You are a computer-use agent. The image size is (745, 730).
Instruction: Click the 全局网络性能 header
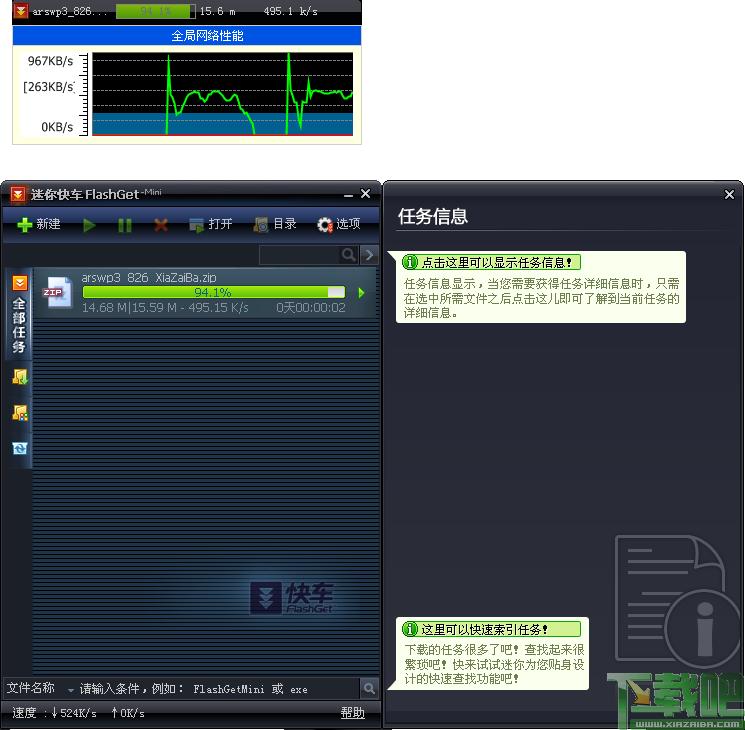coord(187,36)
